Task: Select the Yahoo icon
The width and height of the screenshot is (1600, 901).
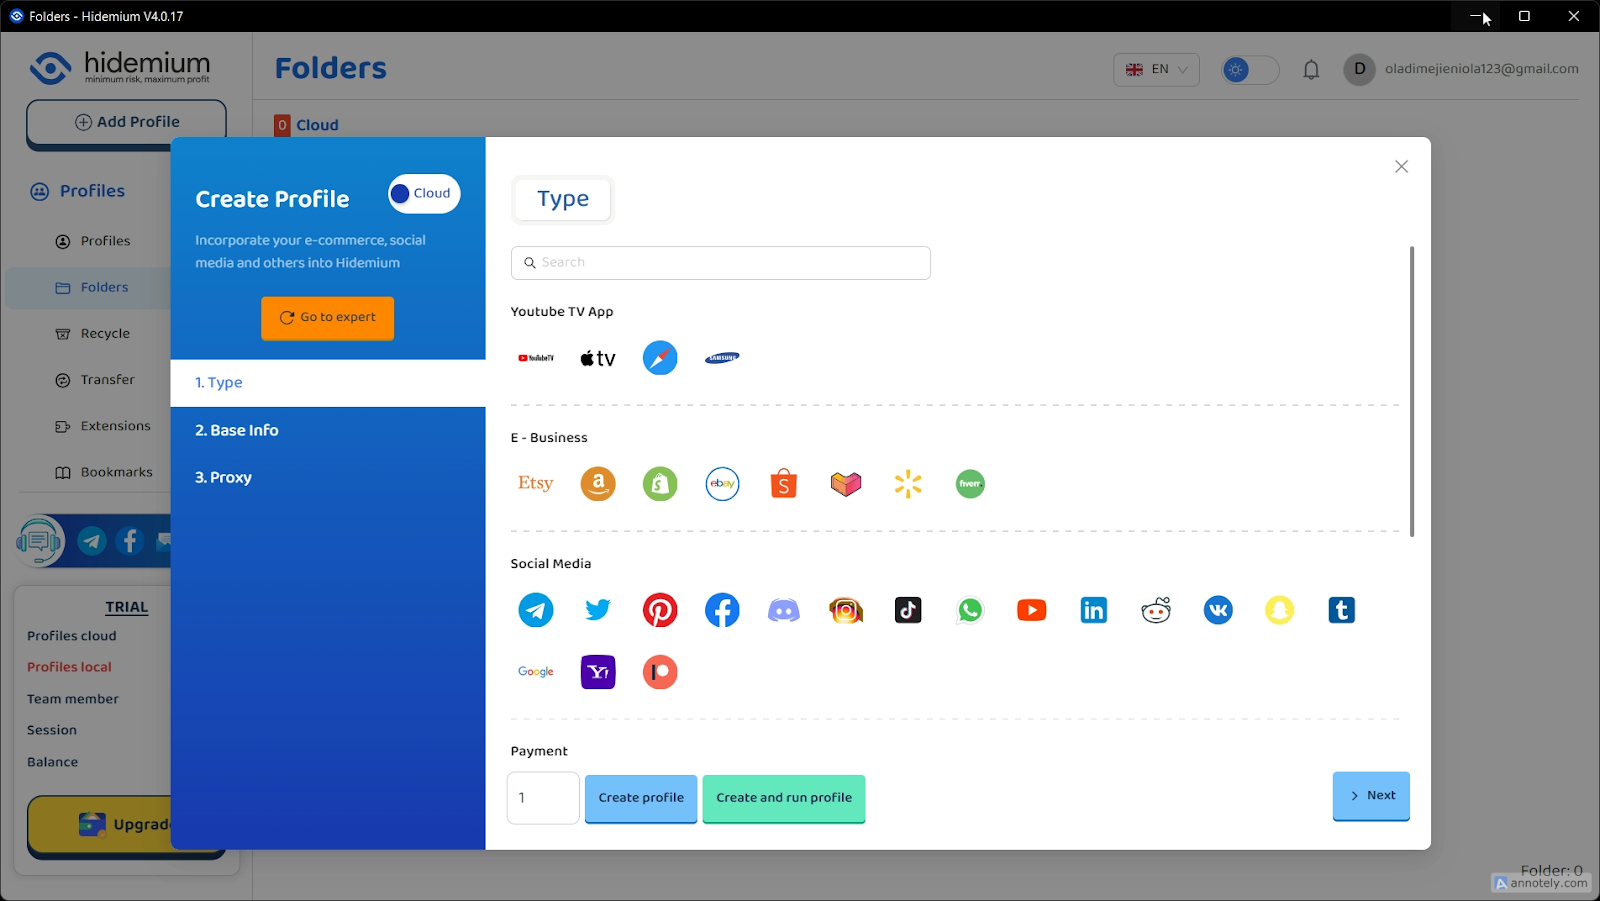Action: point(598,672)
